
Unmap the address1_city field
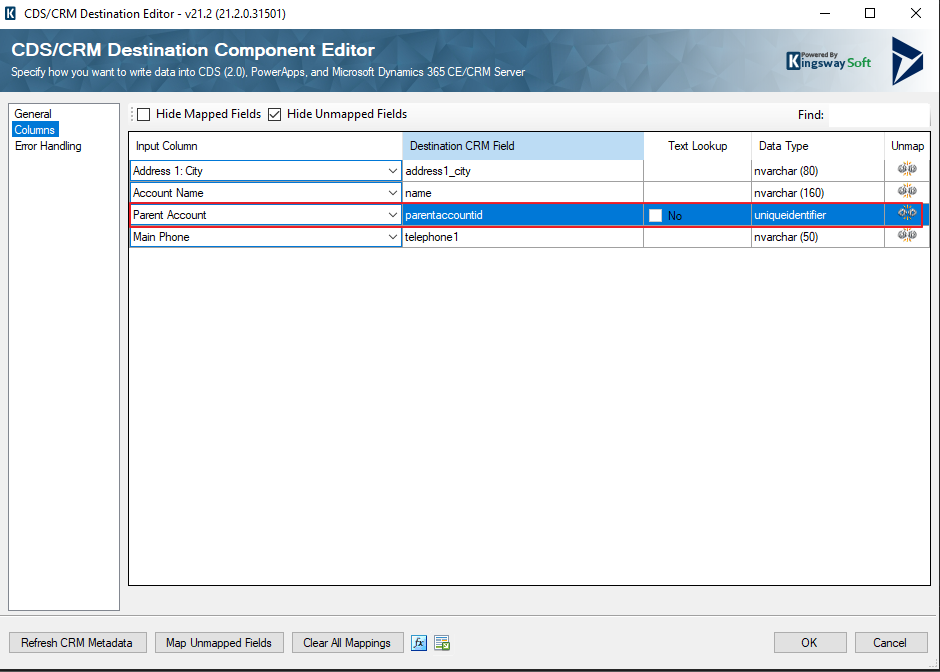click(907, 170)
